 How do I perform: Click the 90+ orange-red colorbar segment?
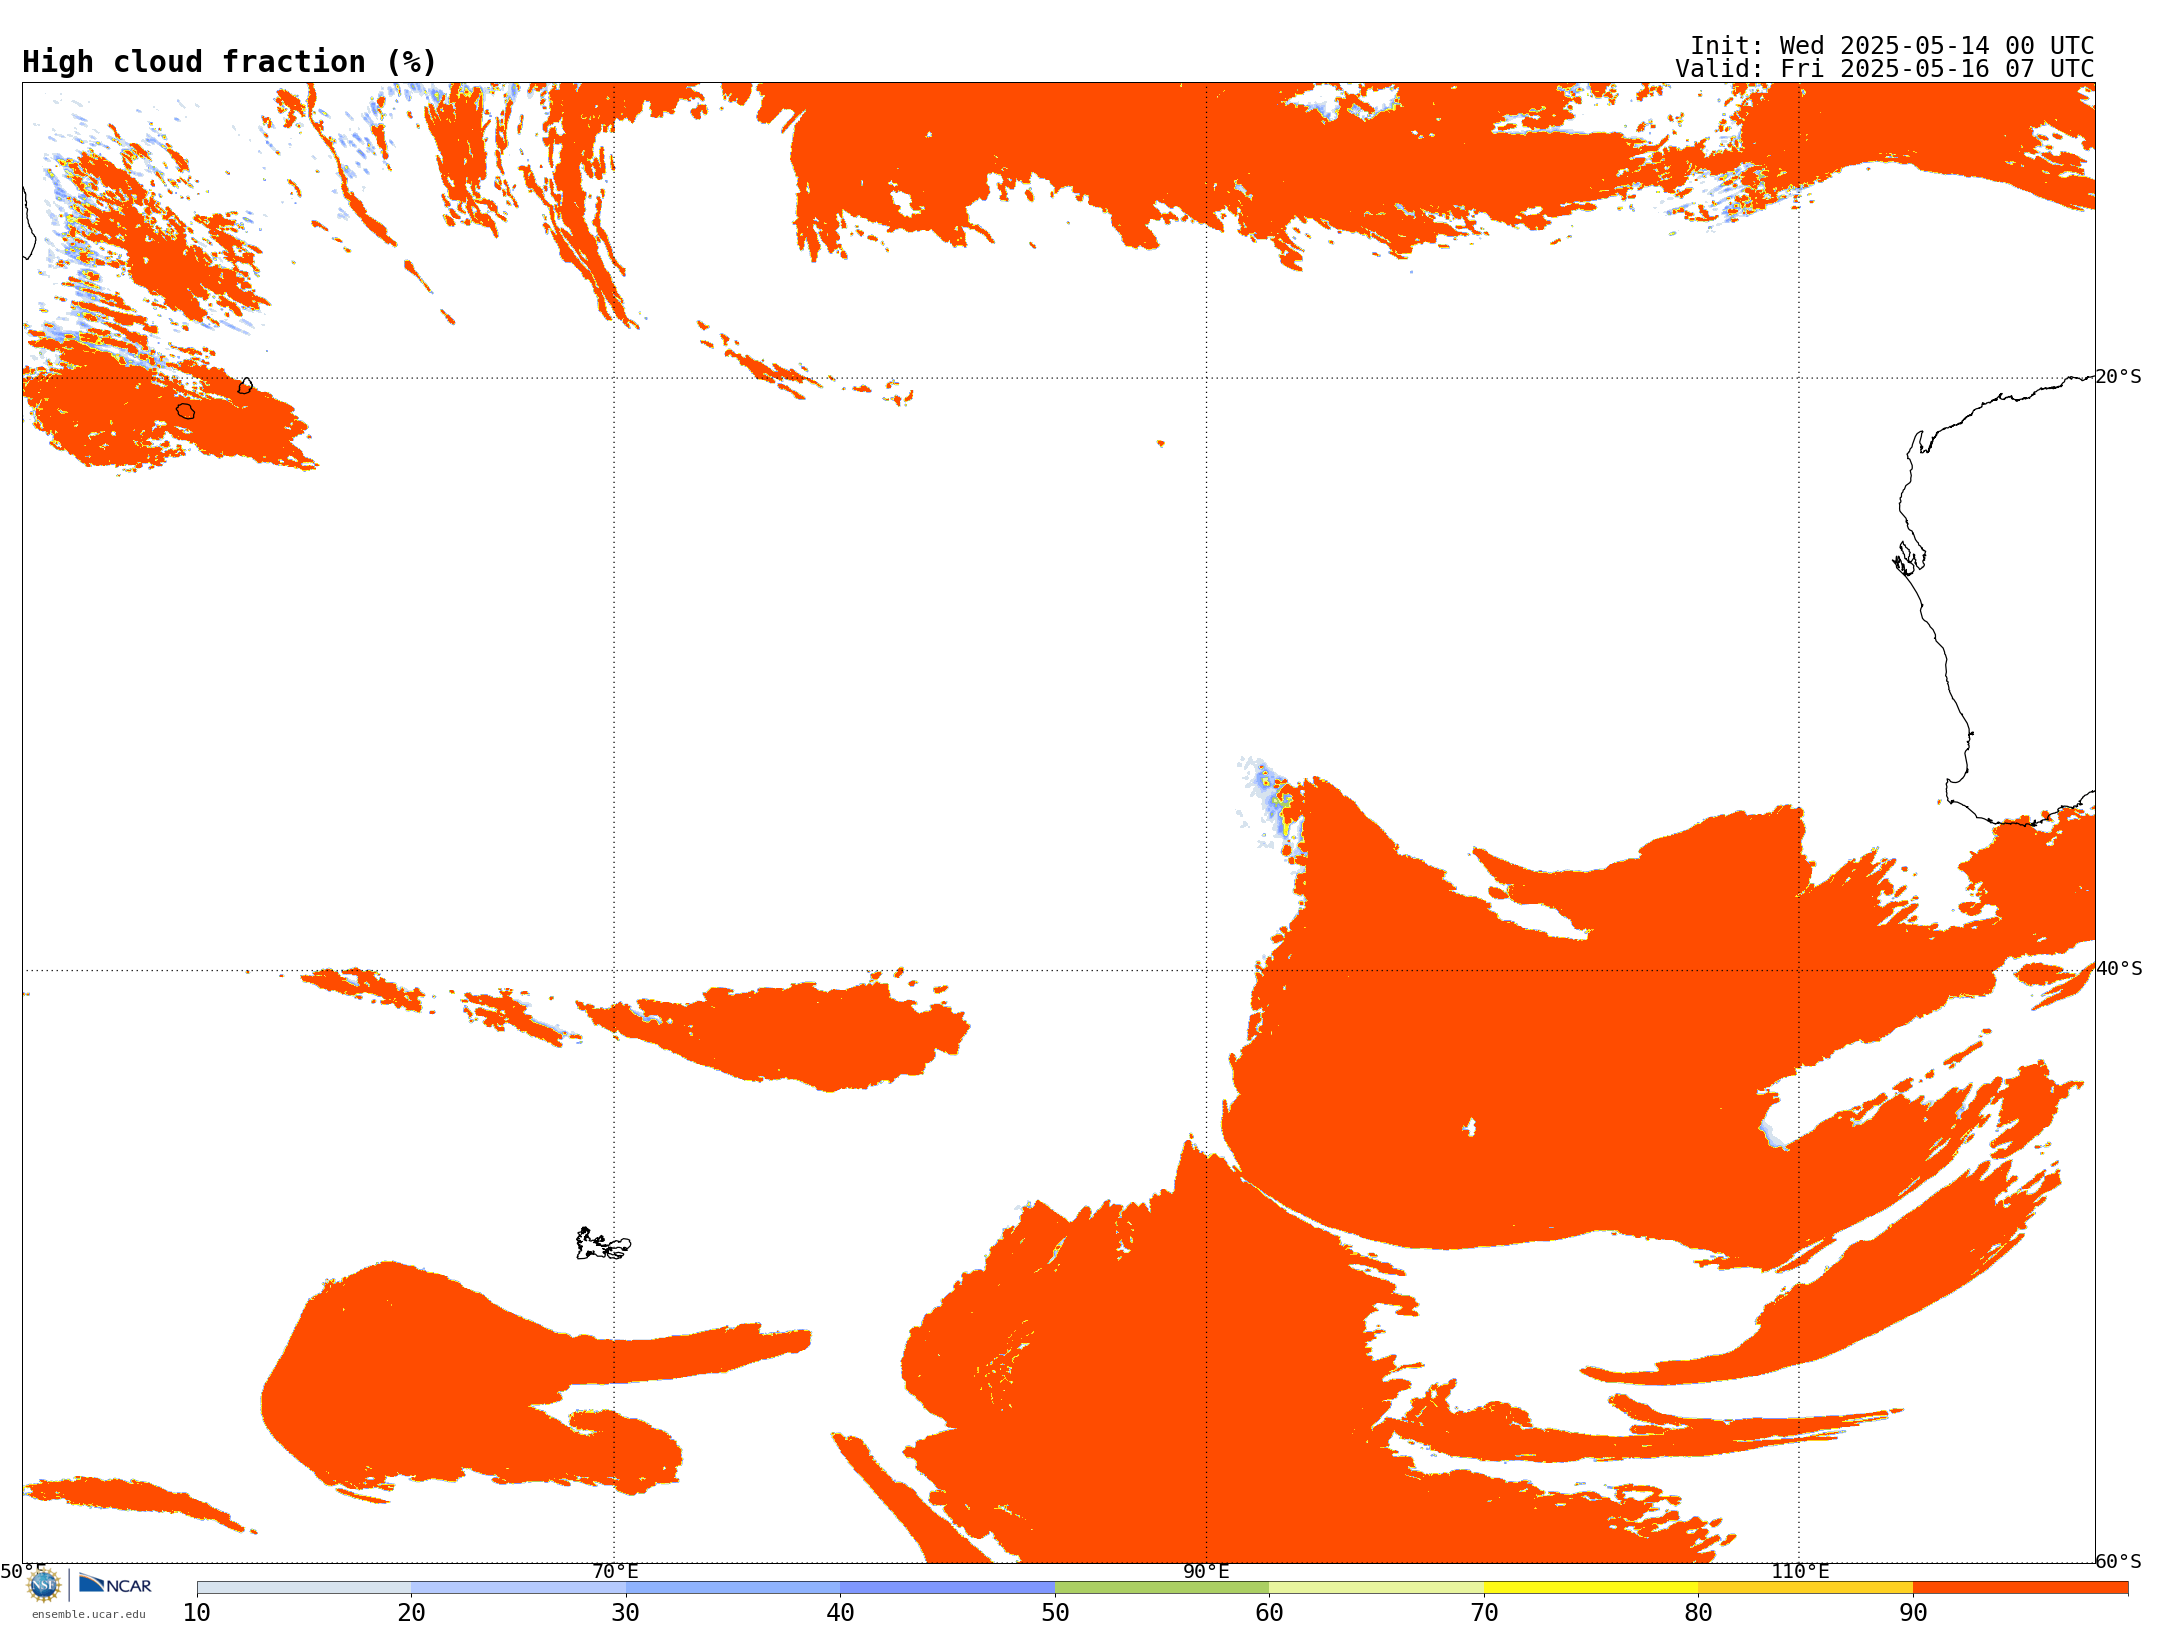pos(2020,1588)
